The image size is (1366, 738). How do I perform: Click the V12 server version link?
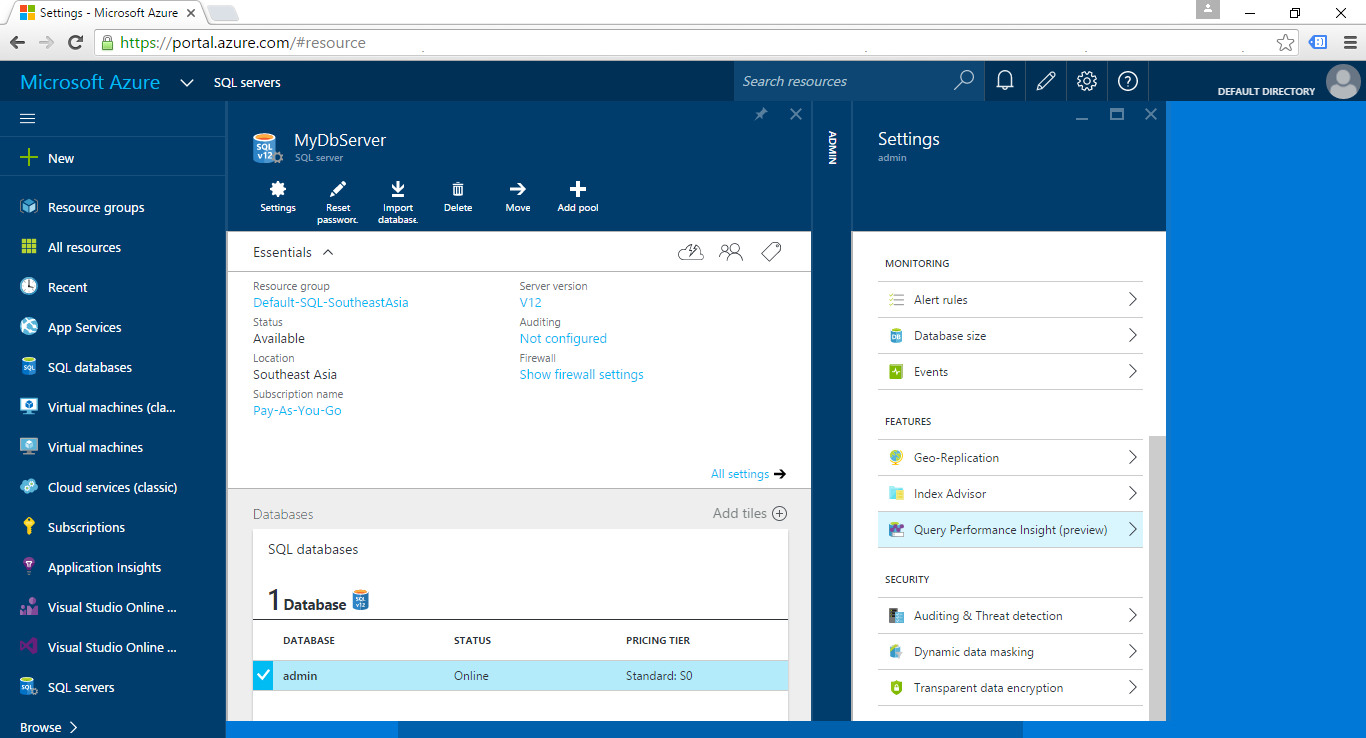(x=530, y=302)
